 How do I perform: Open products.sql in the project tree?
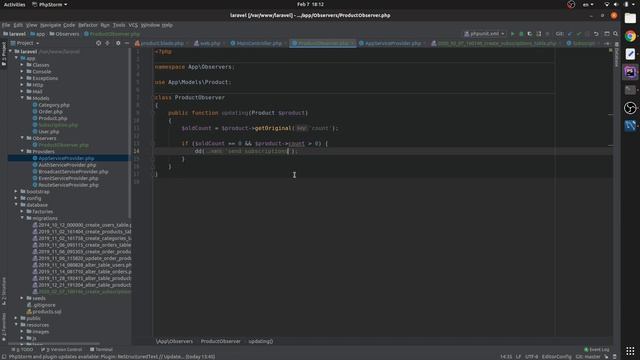(47, 311)
